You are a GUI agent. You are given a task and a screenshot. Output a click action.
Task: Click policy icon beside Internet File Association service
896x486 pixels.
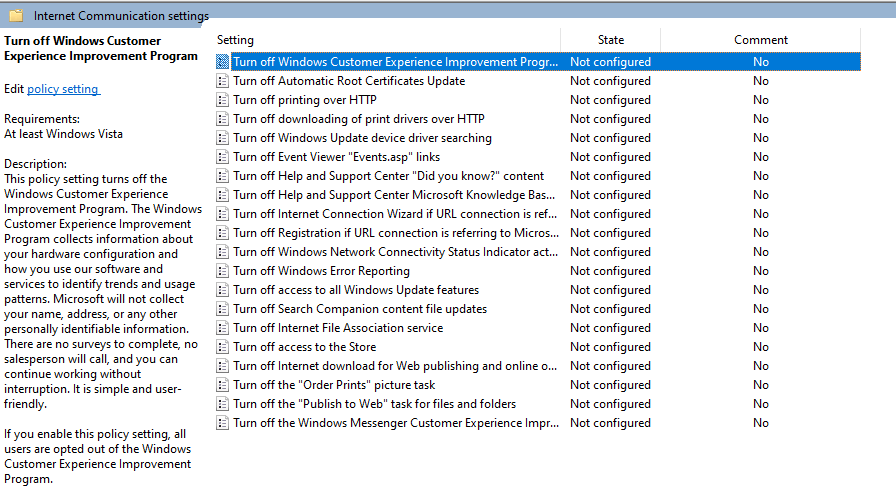222,328
